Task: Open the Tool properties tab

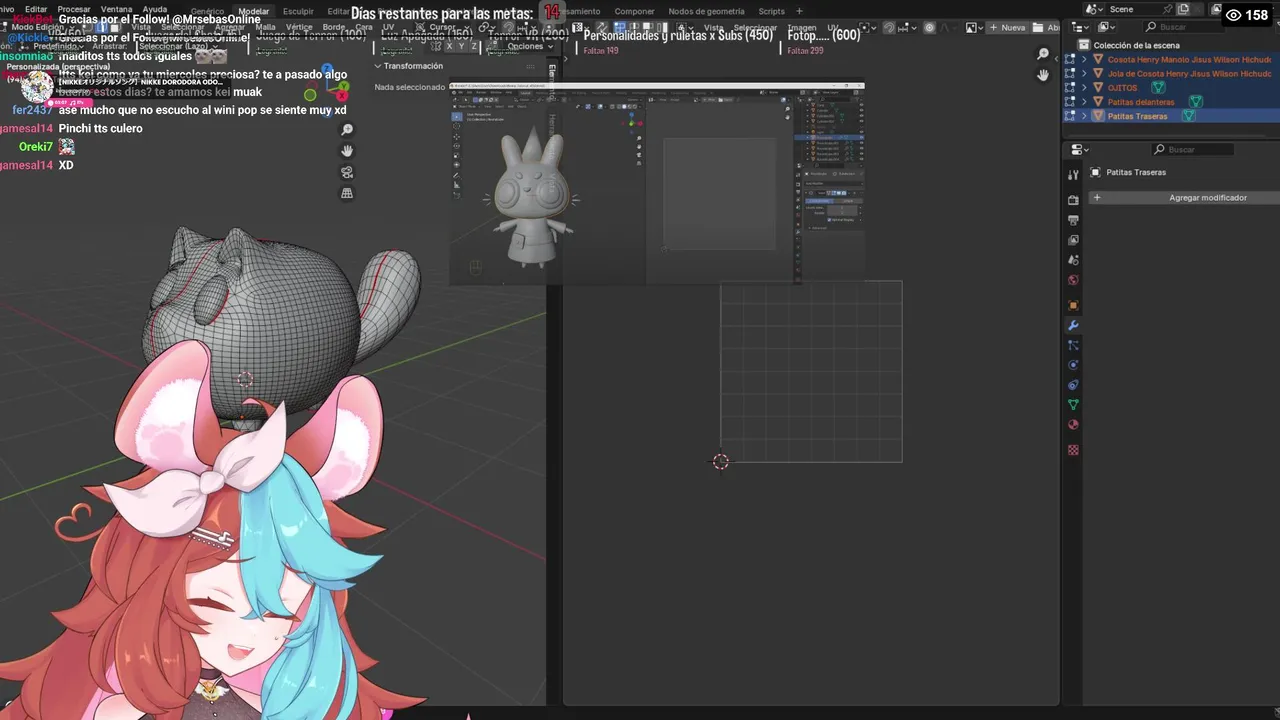Action: [x=1073, y=175]
